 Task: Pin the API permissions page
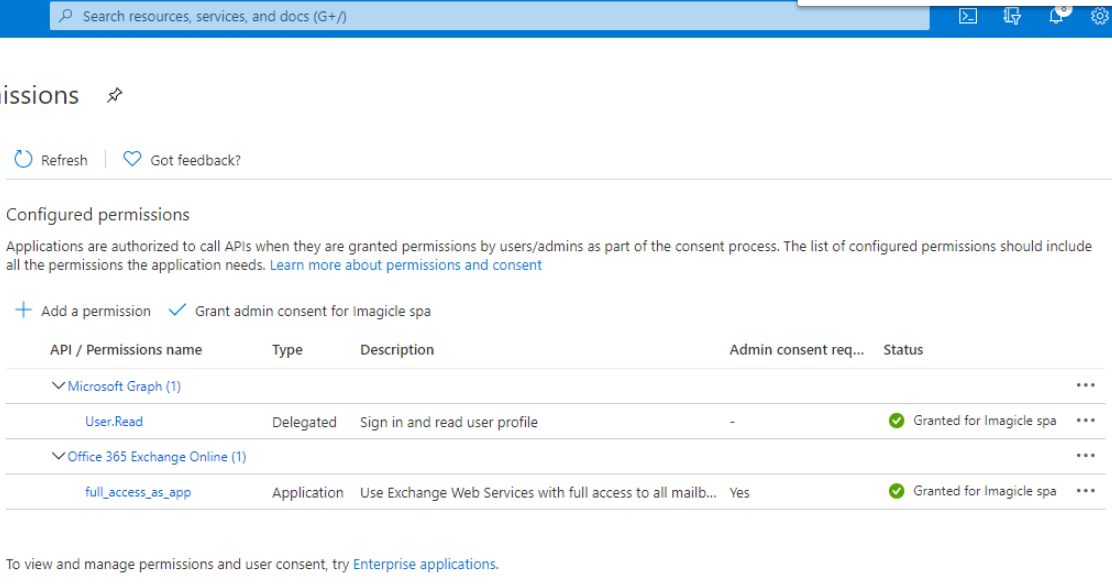point(114,96)
